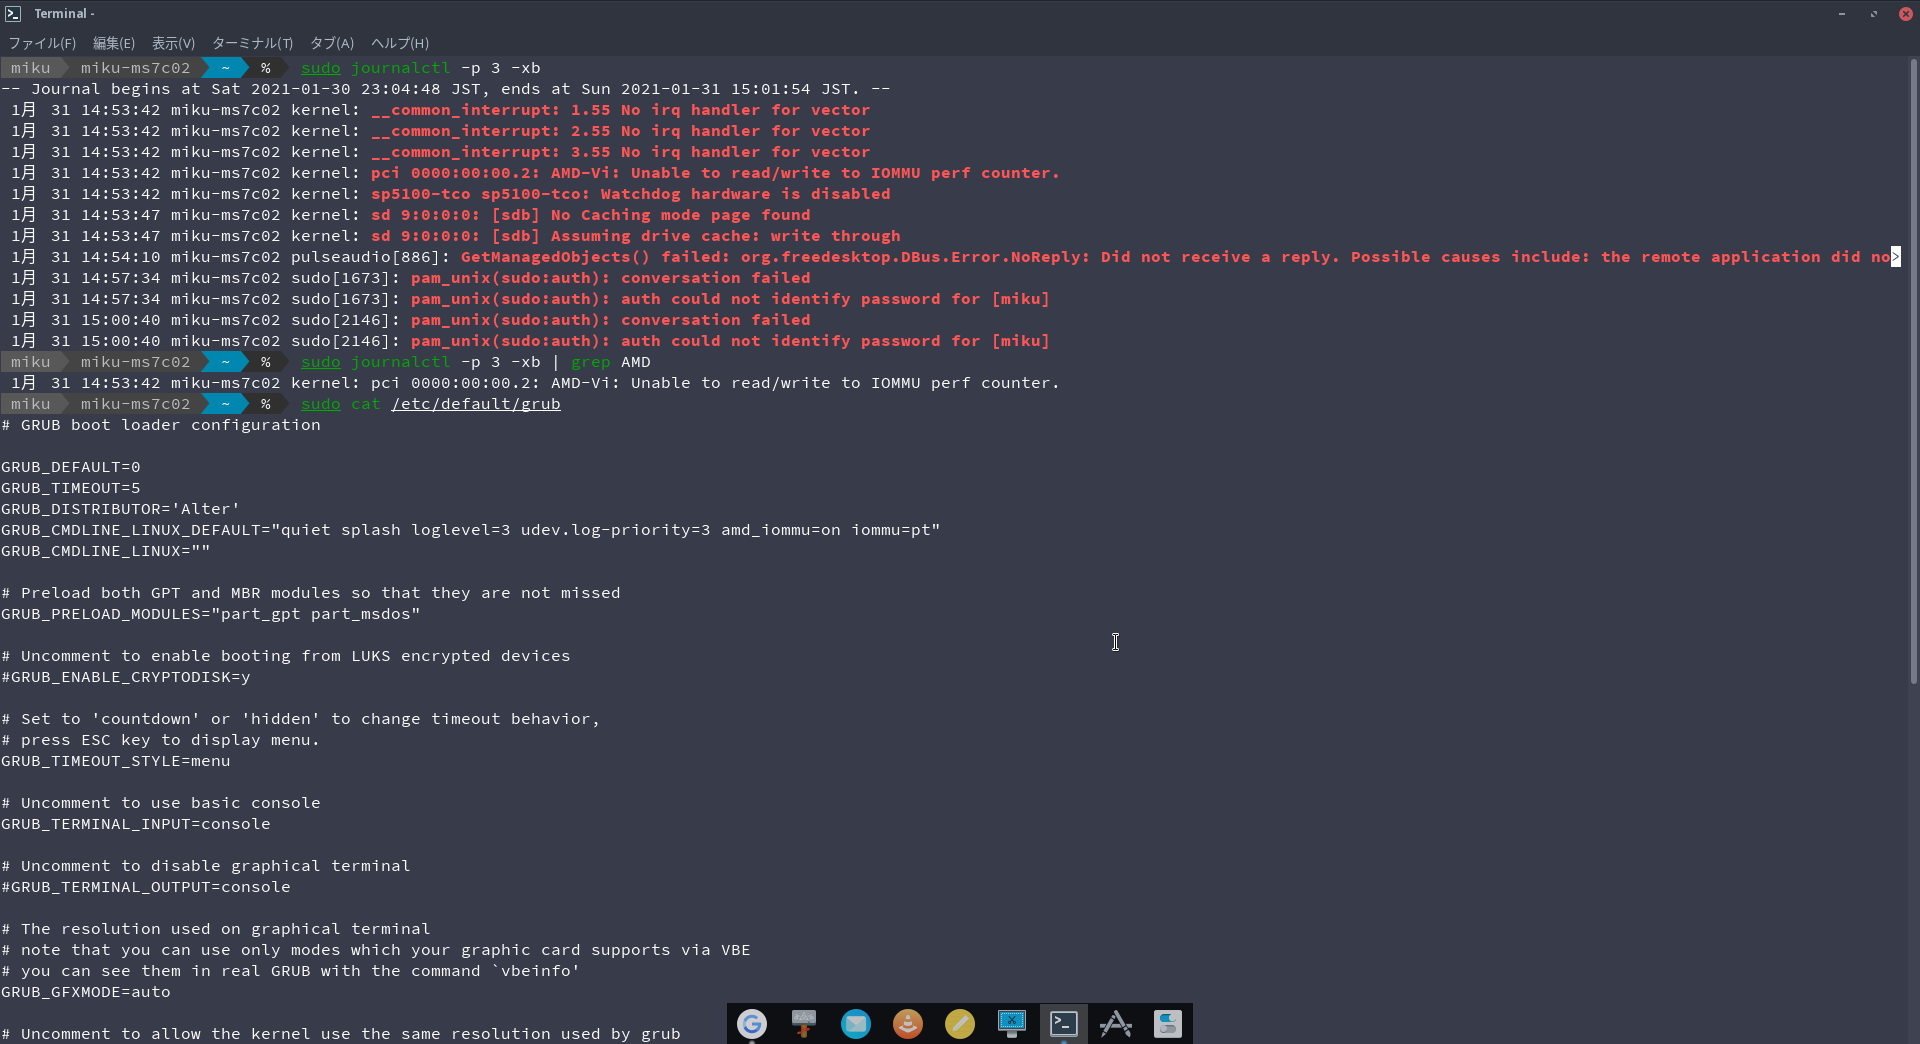Open the ヘルプ(H) menu

(x=399, y=43)
